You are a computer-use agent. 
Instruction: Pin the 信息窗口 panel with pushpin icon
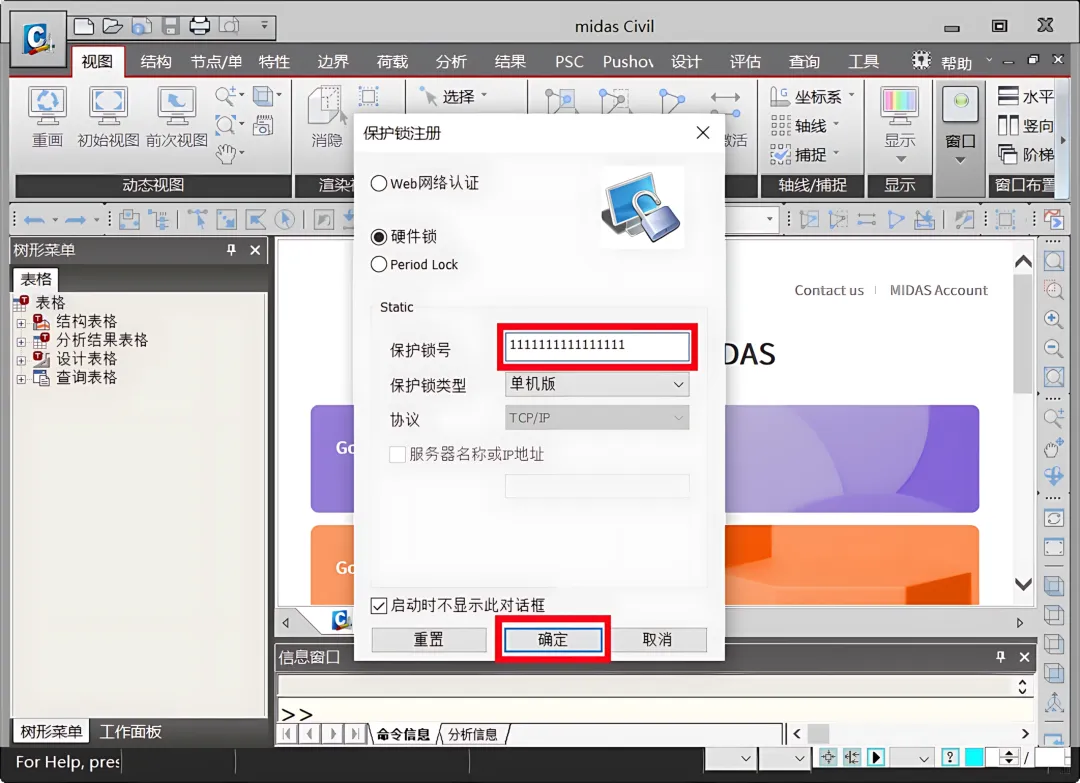tap(1000, 657)
